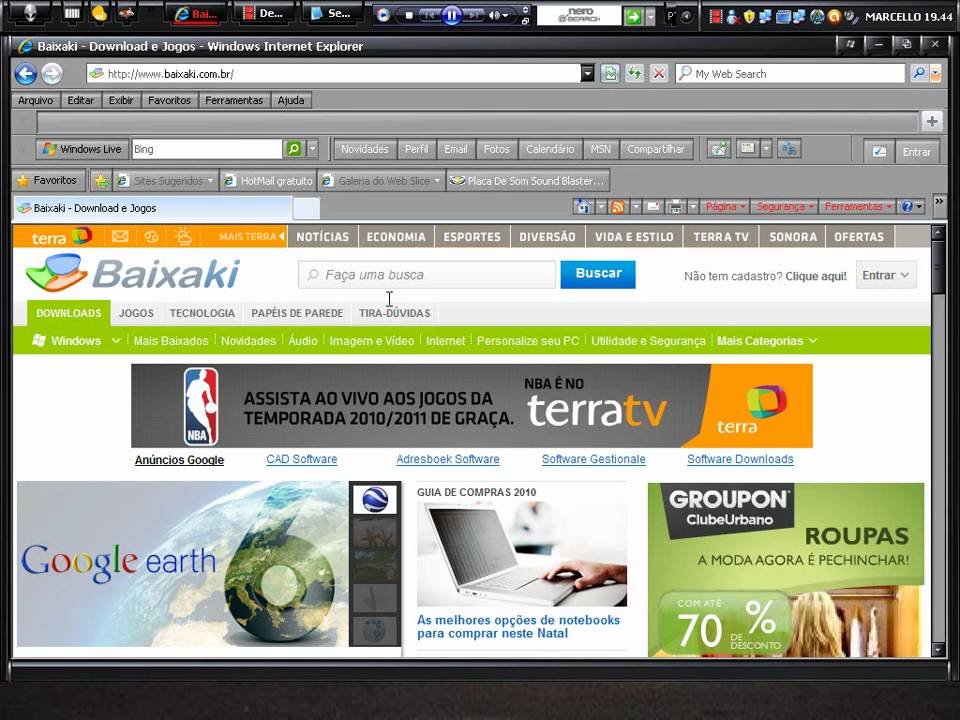Screen dimensions: 960x720
Task: Click the Read Mail envelope icon
Action: (653, 206)
